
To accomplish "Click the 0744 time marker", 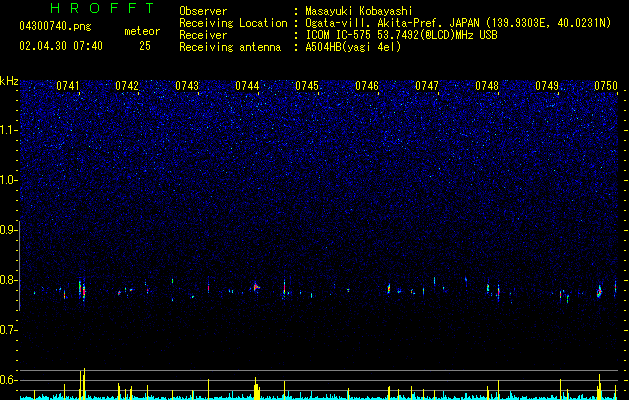I will pyautogui.click(x=247, y=86).
